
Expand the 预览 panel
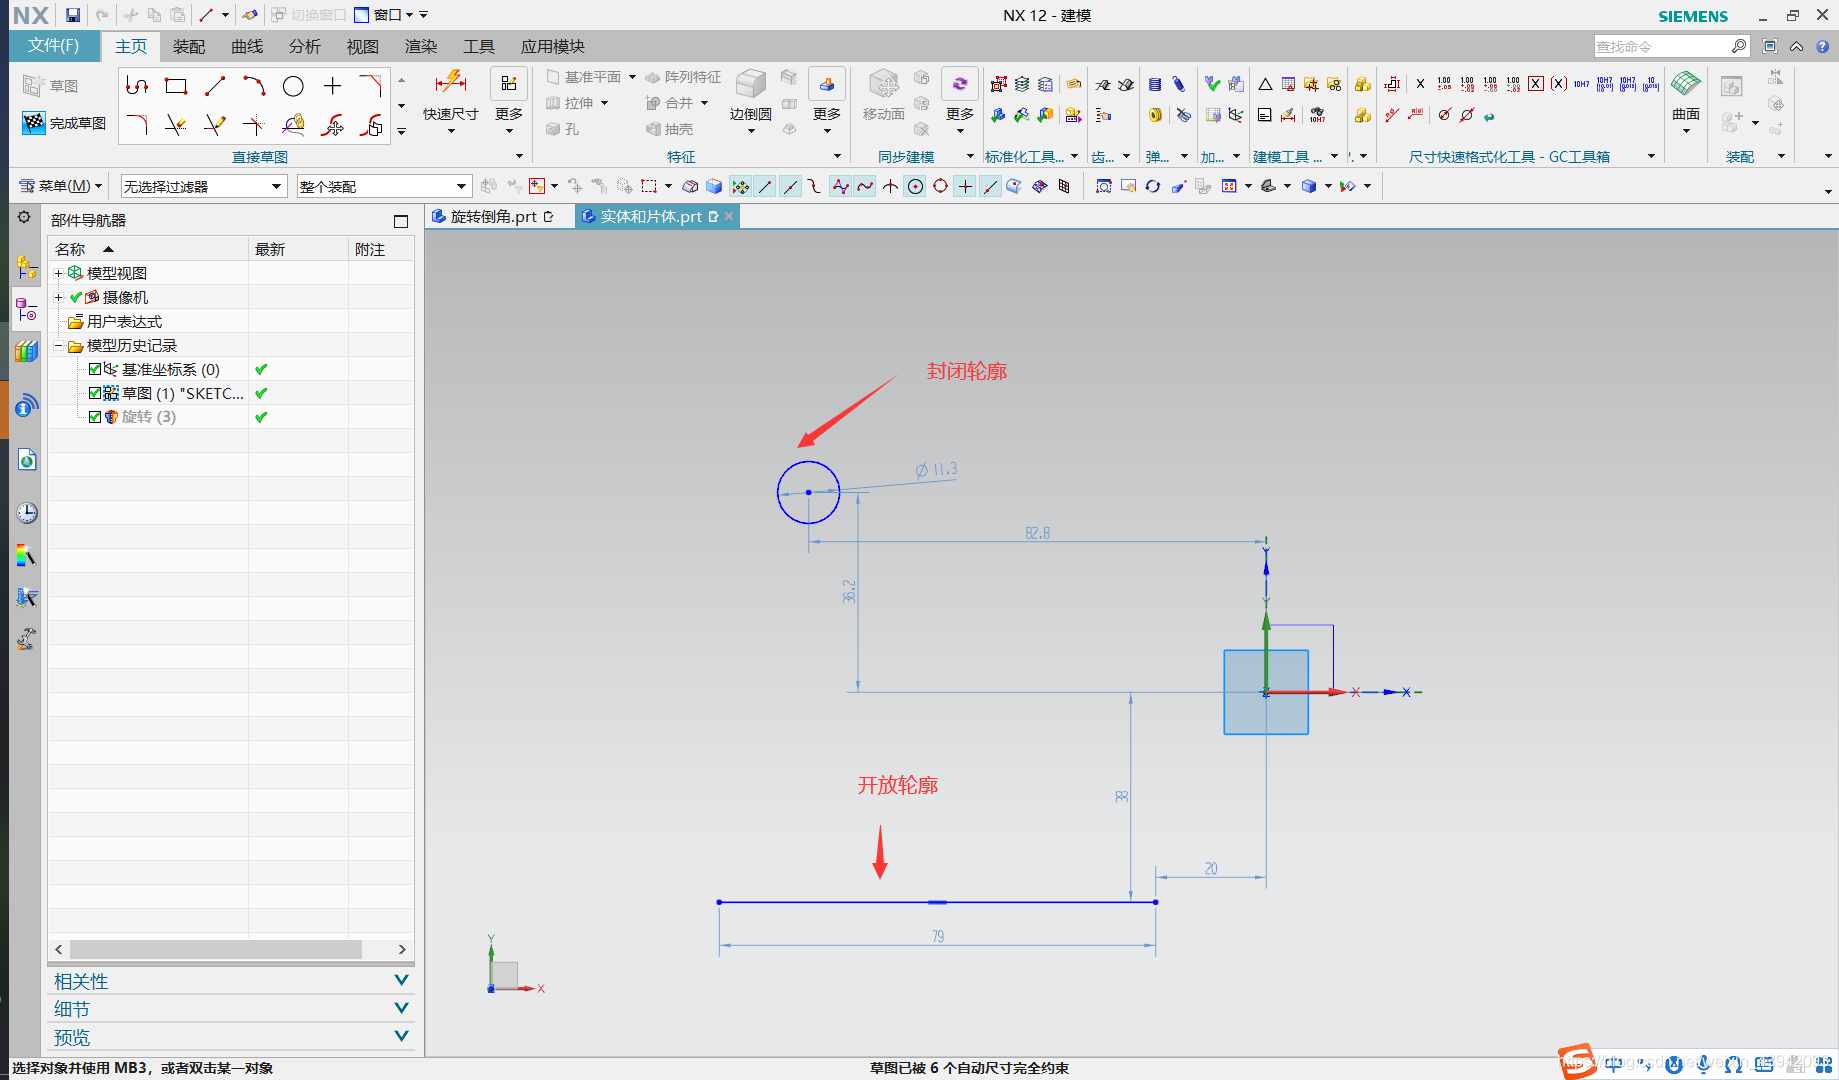pos(231,1037)
